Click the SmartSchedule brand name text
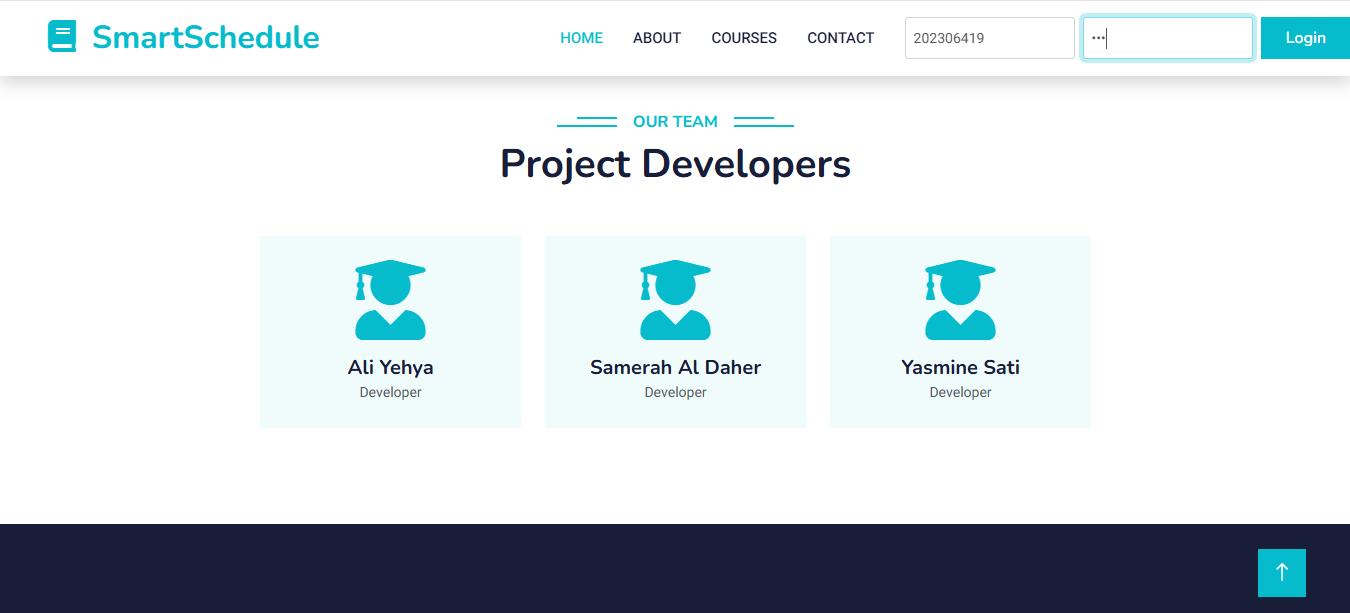The image size is (1350, 613). [205, 37]
